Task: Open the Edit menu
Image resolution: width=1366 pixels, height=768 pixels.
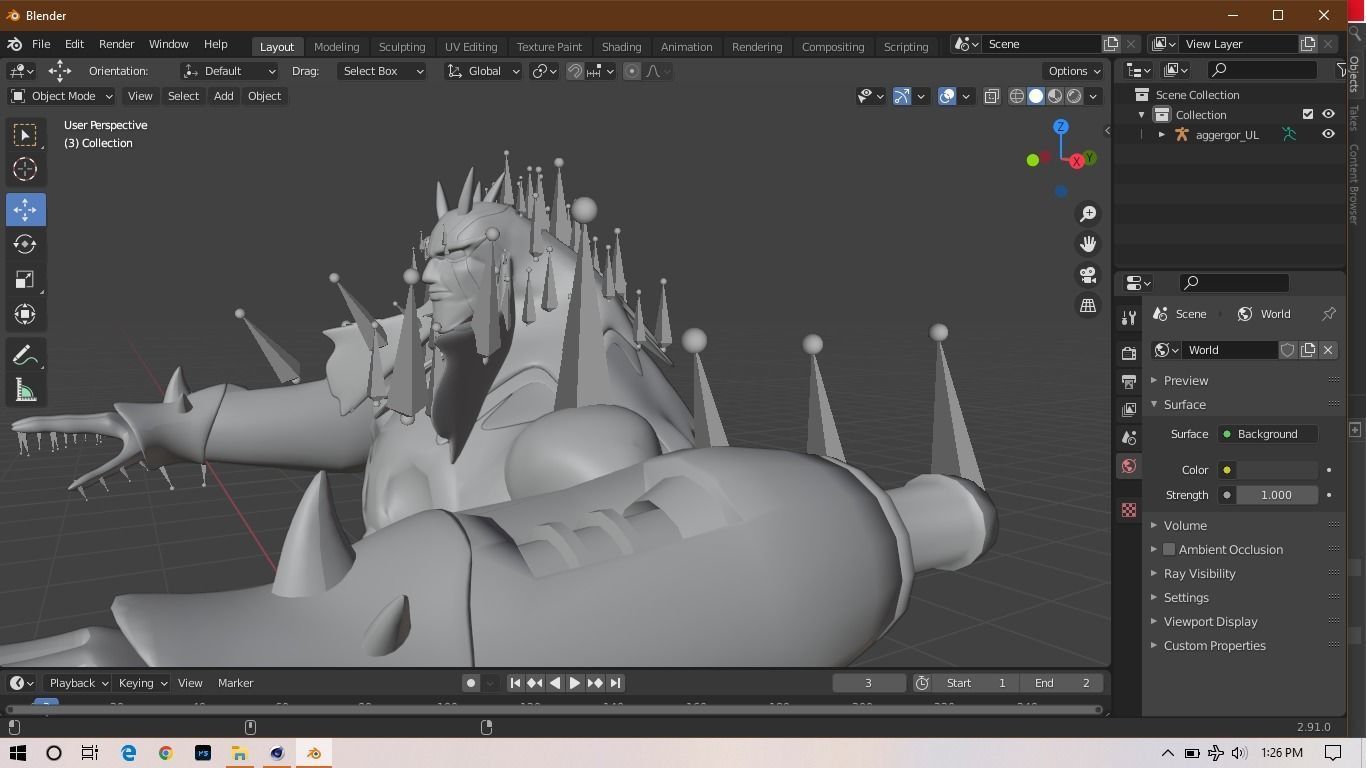Action: pyautogui.click(x=74, y=44)
